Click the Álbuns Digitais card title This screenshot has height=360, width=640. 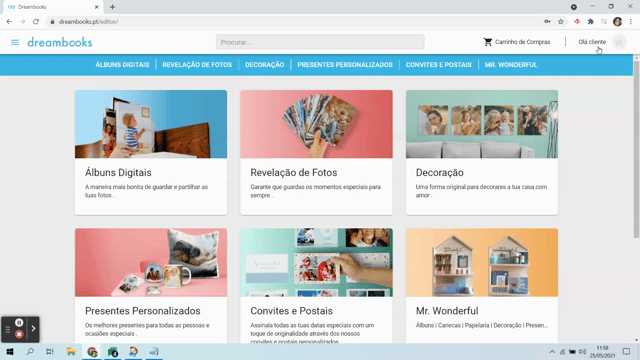point(118,173)
